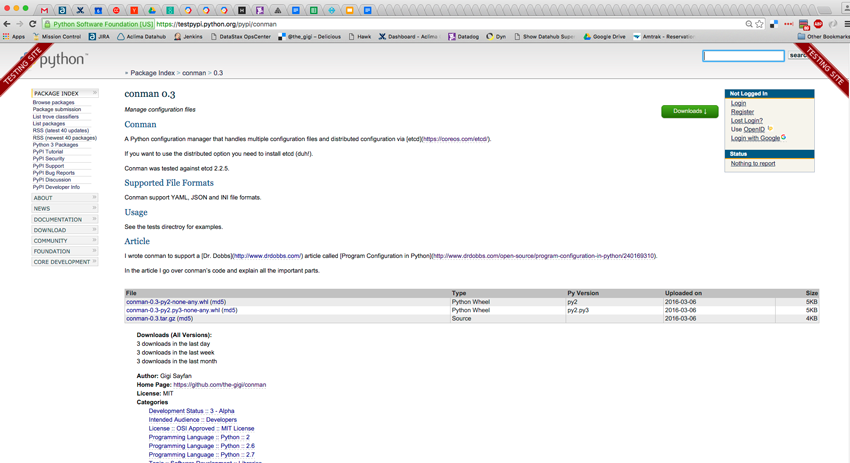The image size is (850, 463).
Task: Open the DataStax OpsCenter bookmark
Action: pyautogui.click(x=241, y=36)
